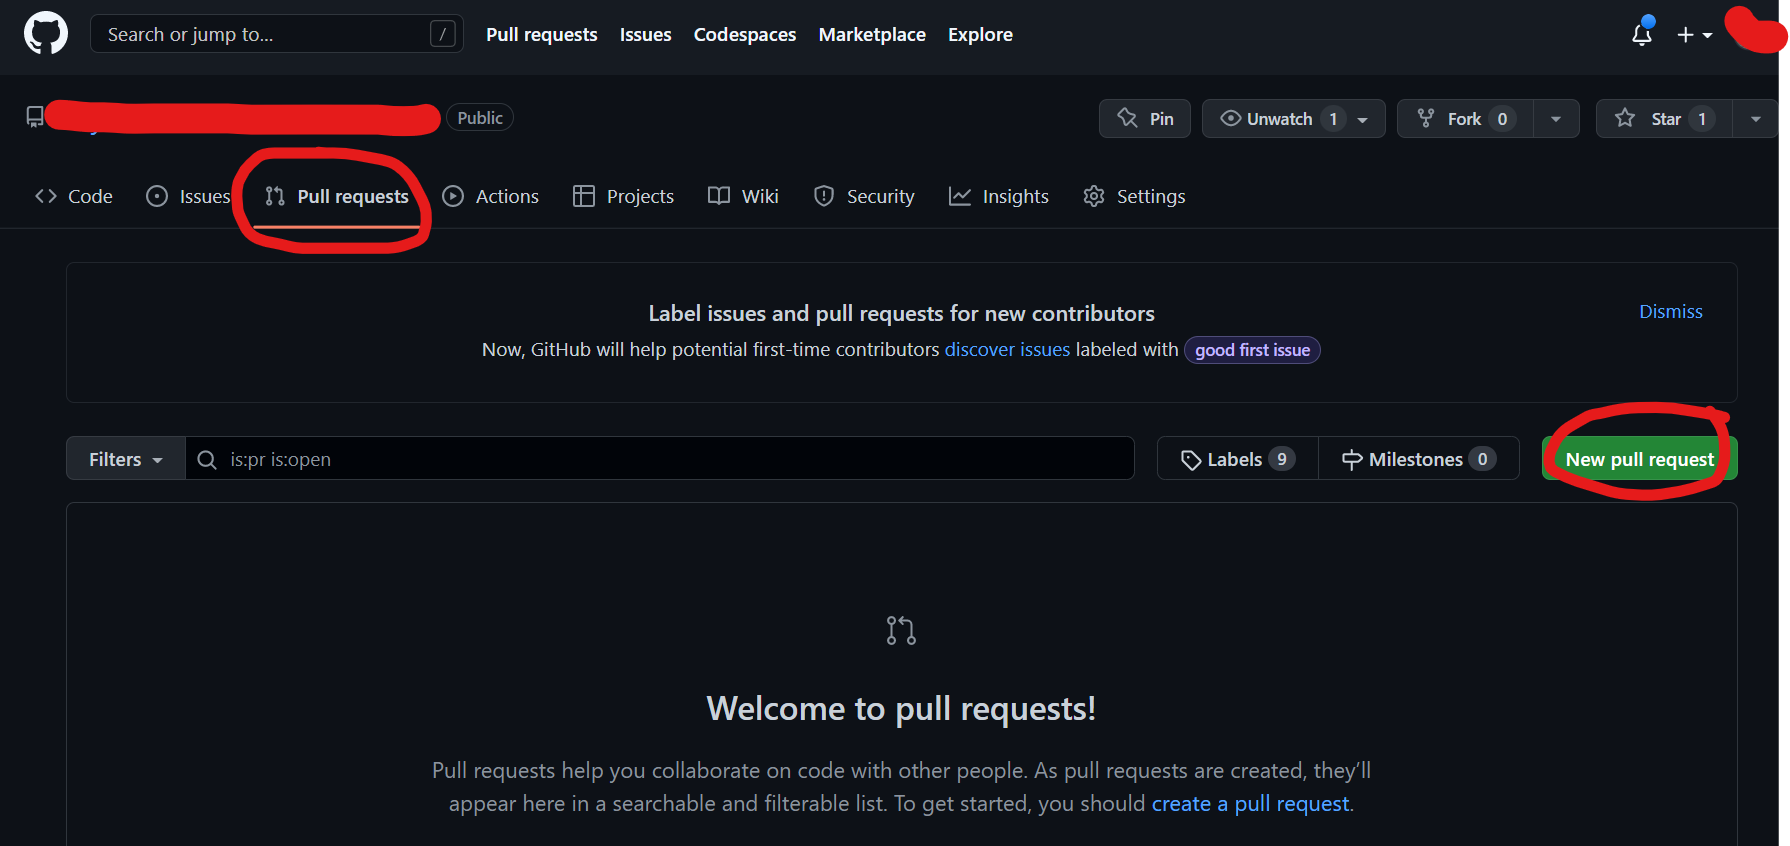Click the watchers count 1 badge

(1333, 119)
